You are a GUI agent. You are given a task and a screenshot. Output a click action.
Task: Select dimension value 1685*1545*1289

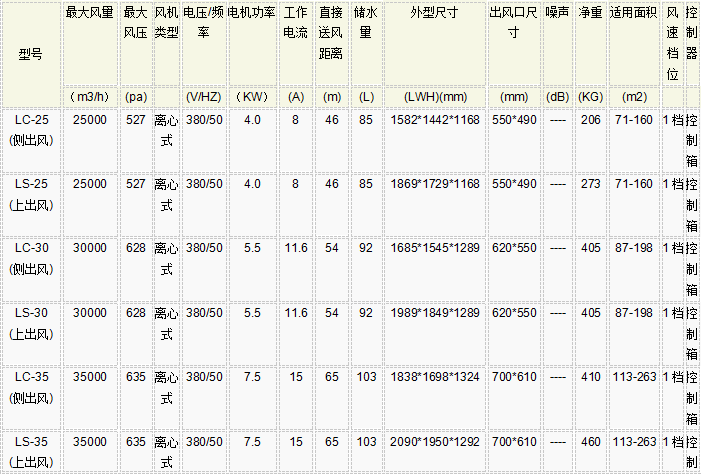tap(435, 247)
